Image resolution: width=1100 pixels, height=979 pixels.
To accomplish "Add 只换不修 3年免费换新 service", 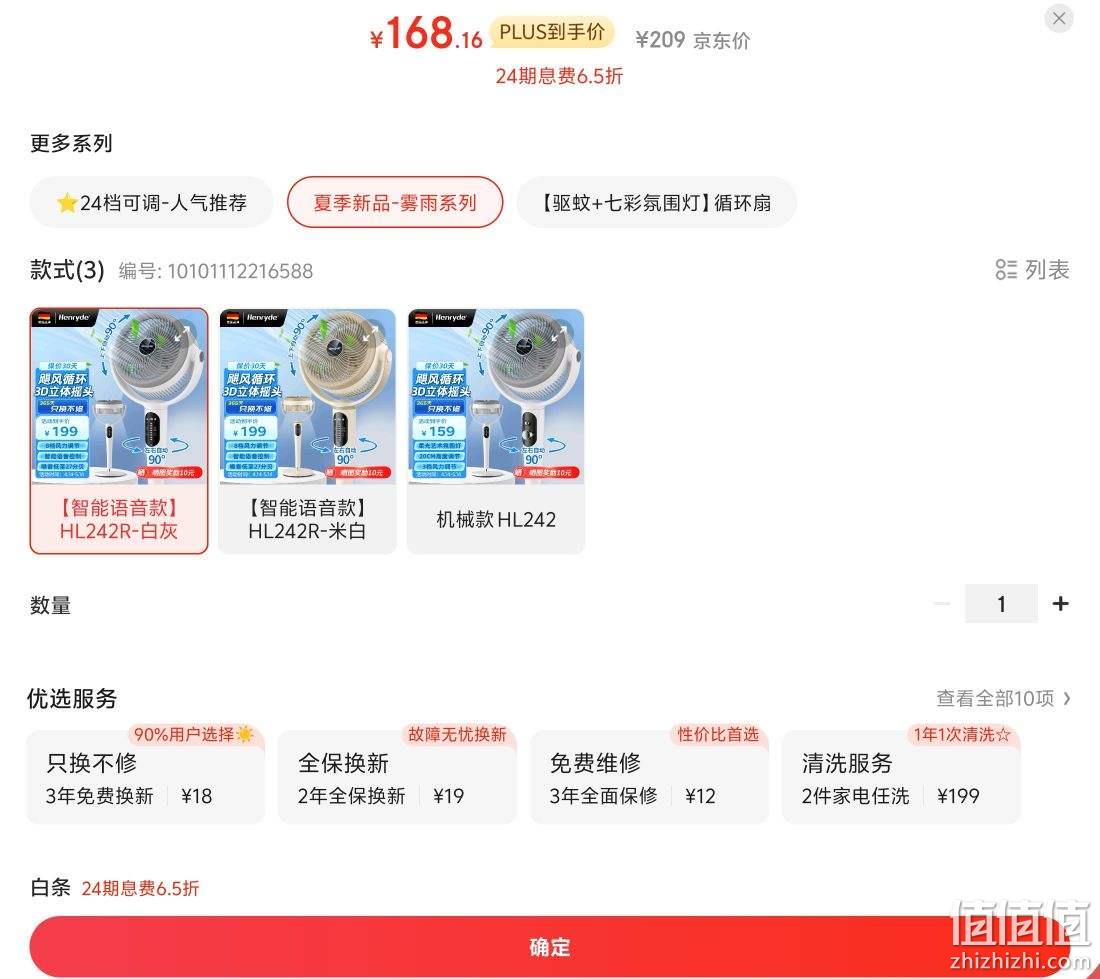I will tap(145, 776).
